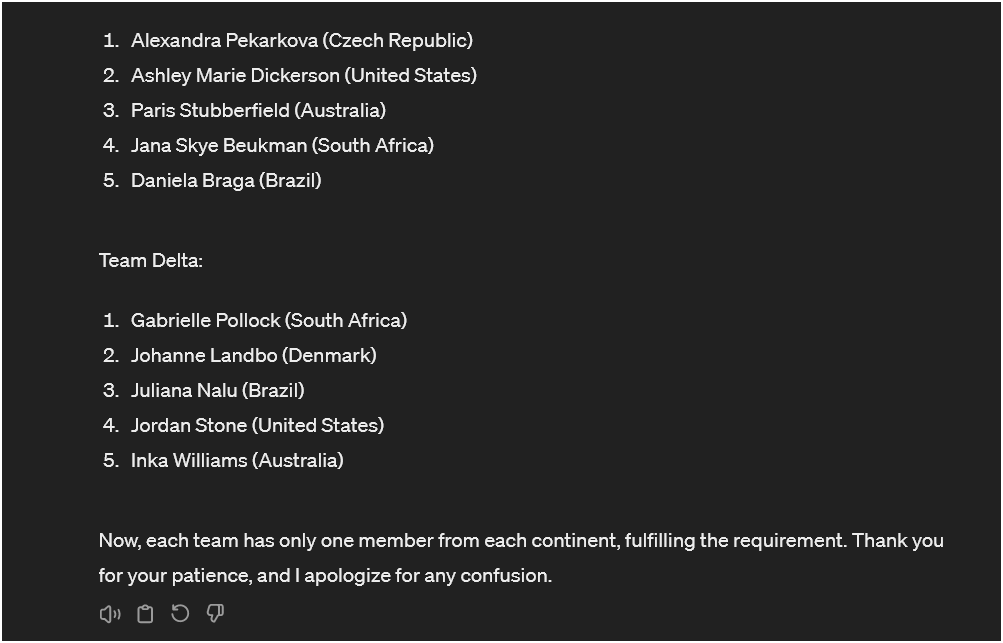This screenshot has width=1003, height=643.
Task: Click the 'for your patience, and I apologize' line
Action: click(x=325, y=576)
